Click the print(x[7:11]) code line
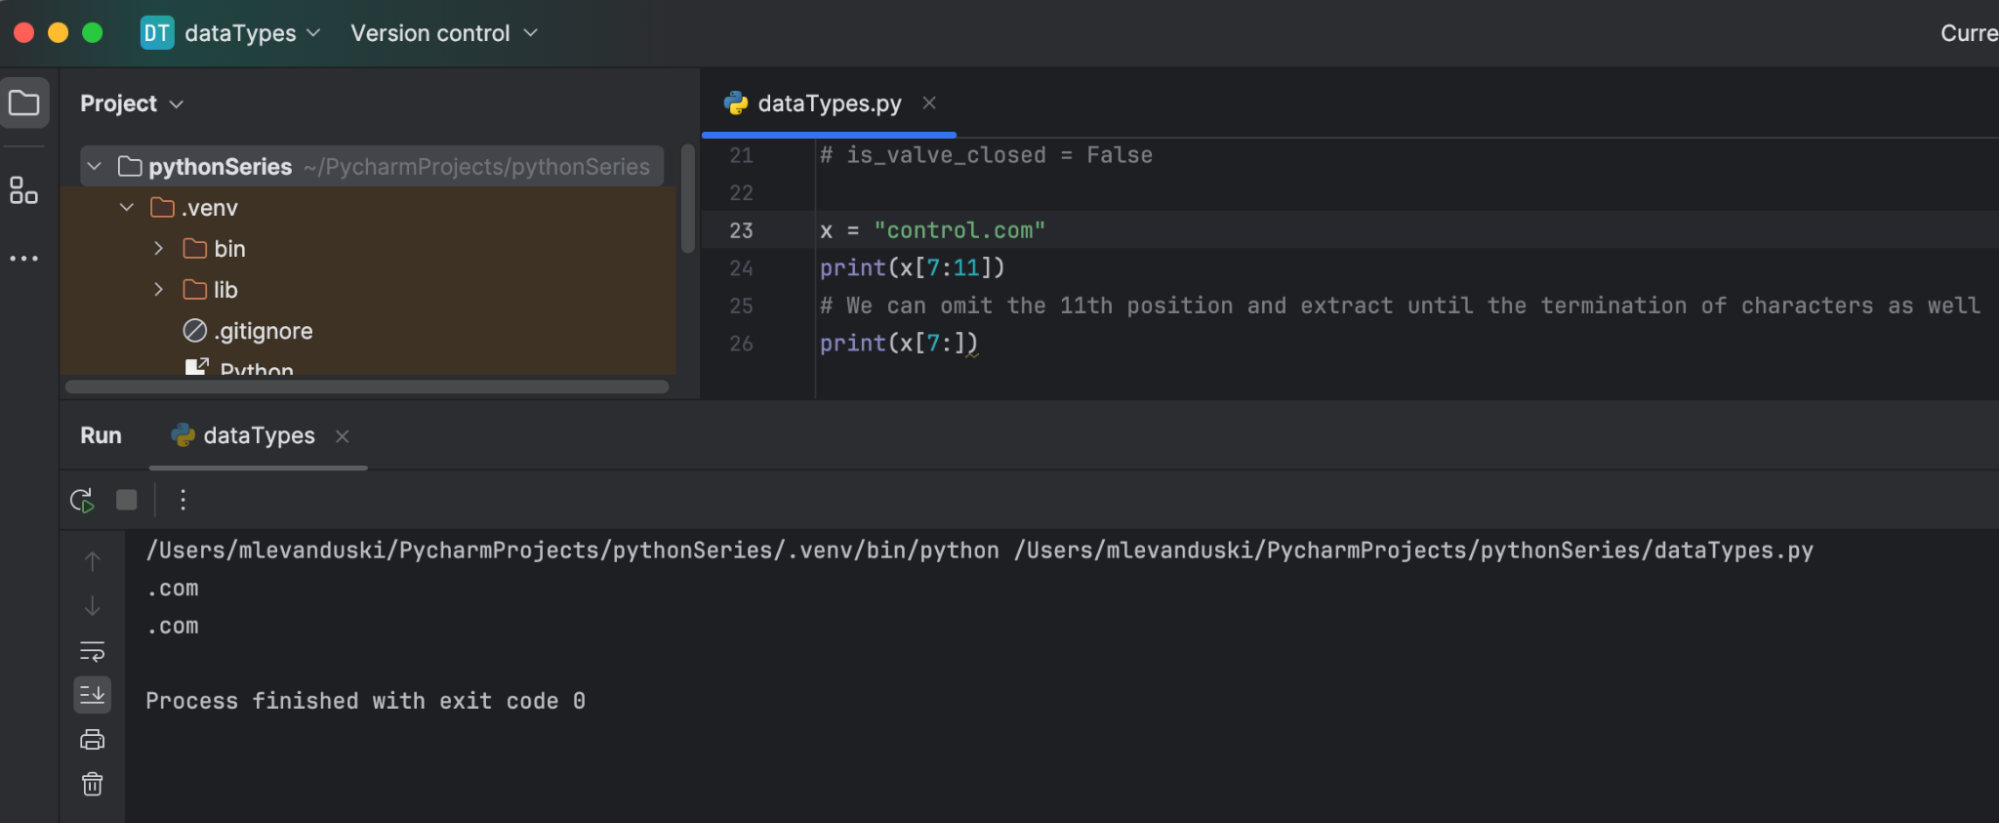 point(912,268)
